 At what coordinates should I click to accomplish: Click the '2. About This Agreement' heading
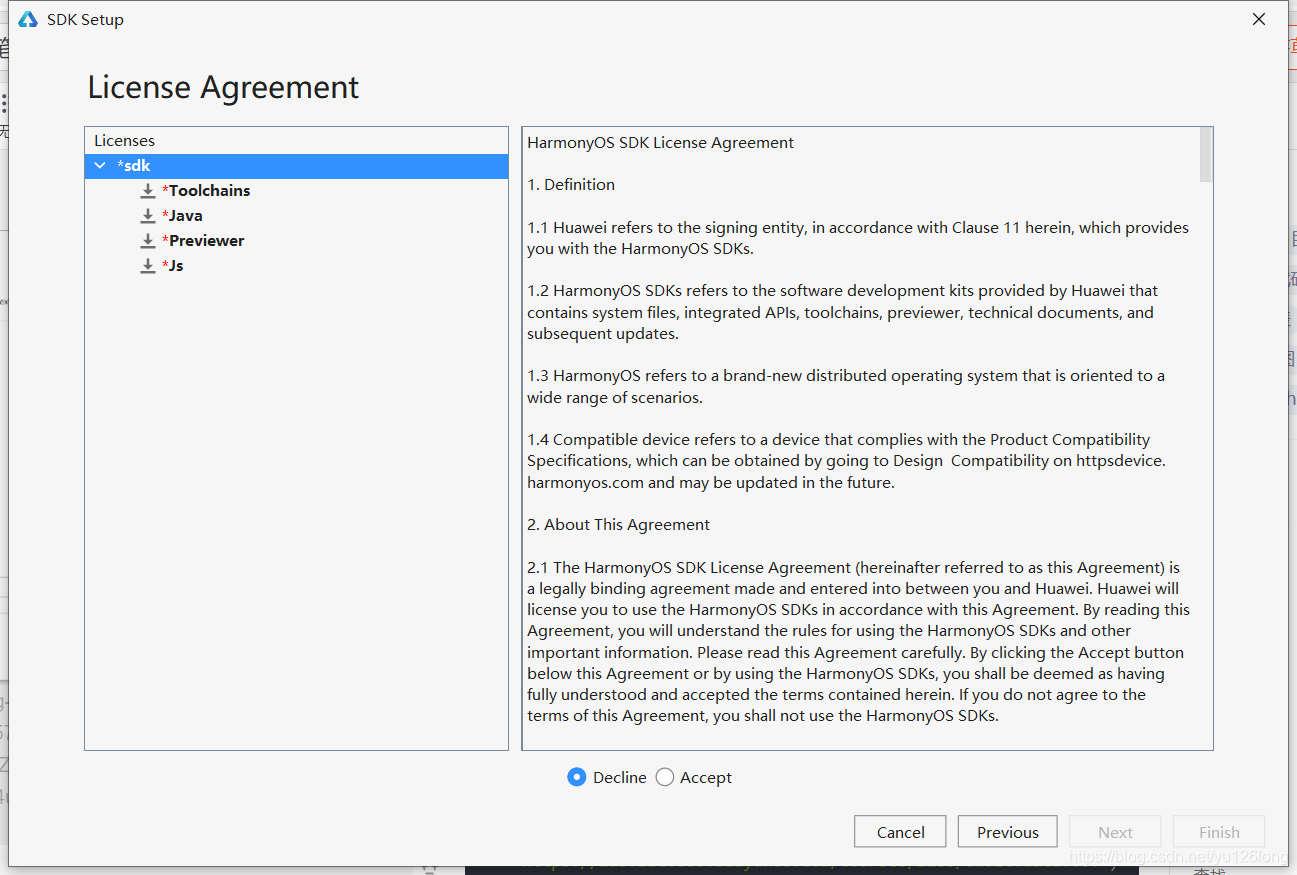coord(618,525)
